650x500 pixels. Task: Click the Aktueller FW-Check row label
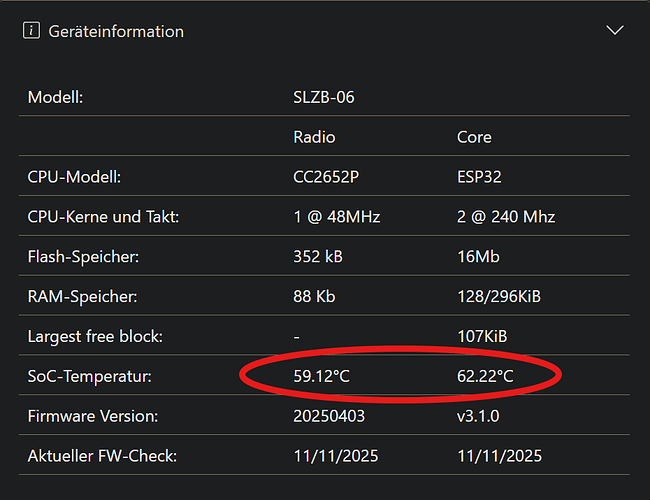coord(102,456)
